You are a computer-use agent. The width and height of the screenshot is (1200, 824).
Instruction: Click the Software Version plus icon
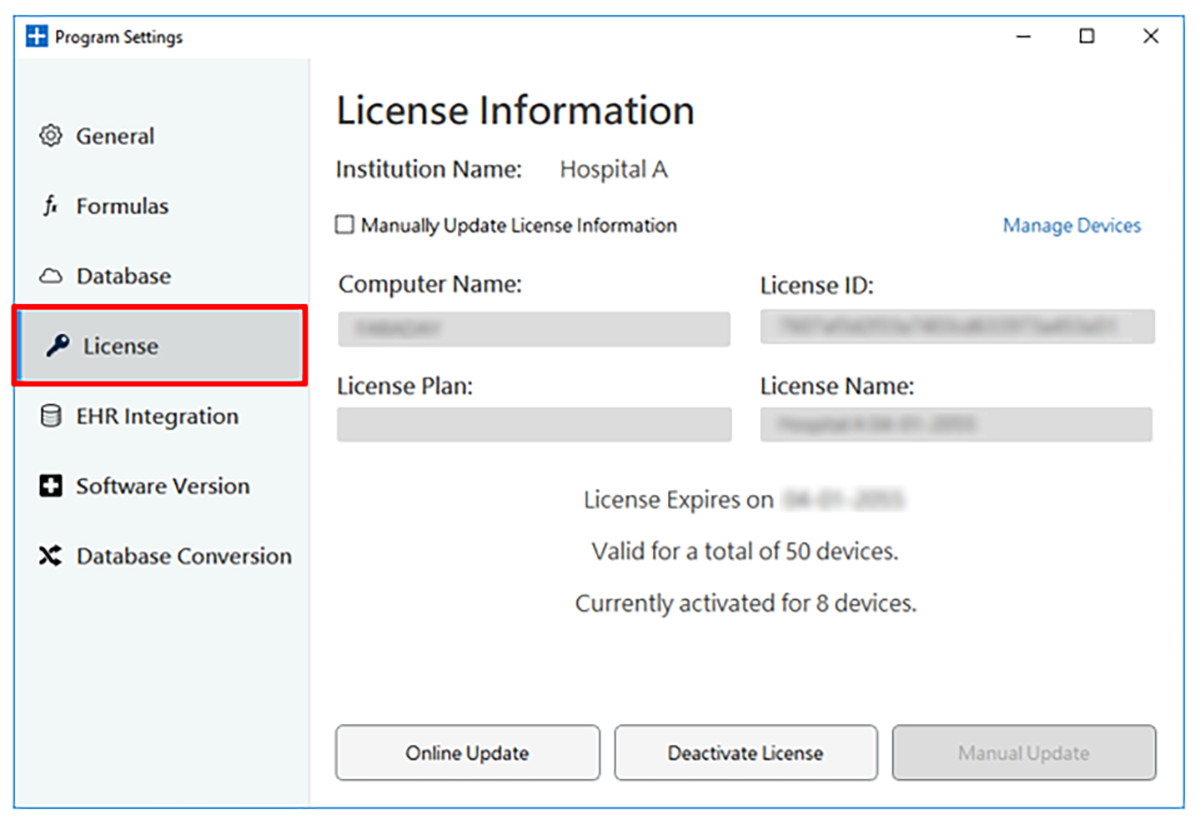50,487
